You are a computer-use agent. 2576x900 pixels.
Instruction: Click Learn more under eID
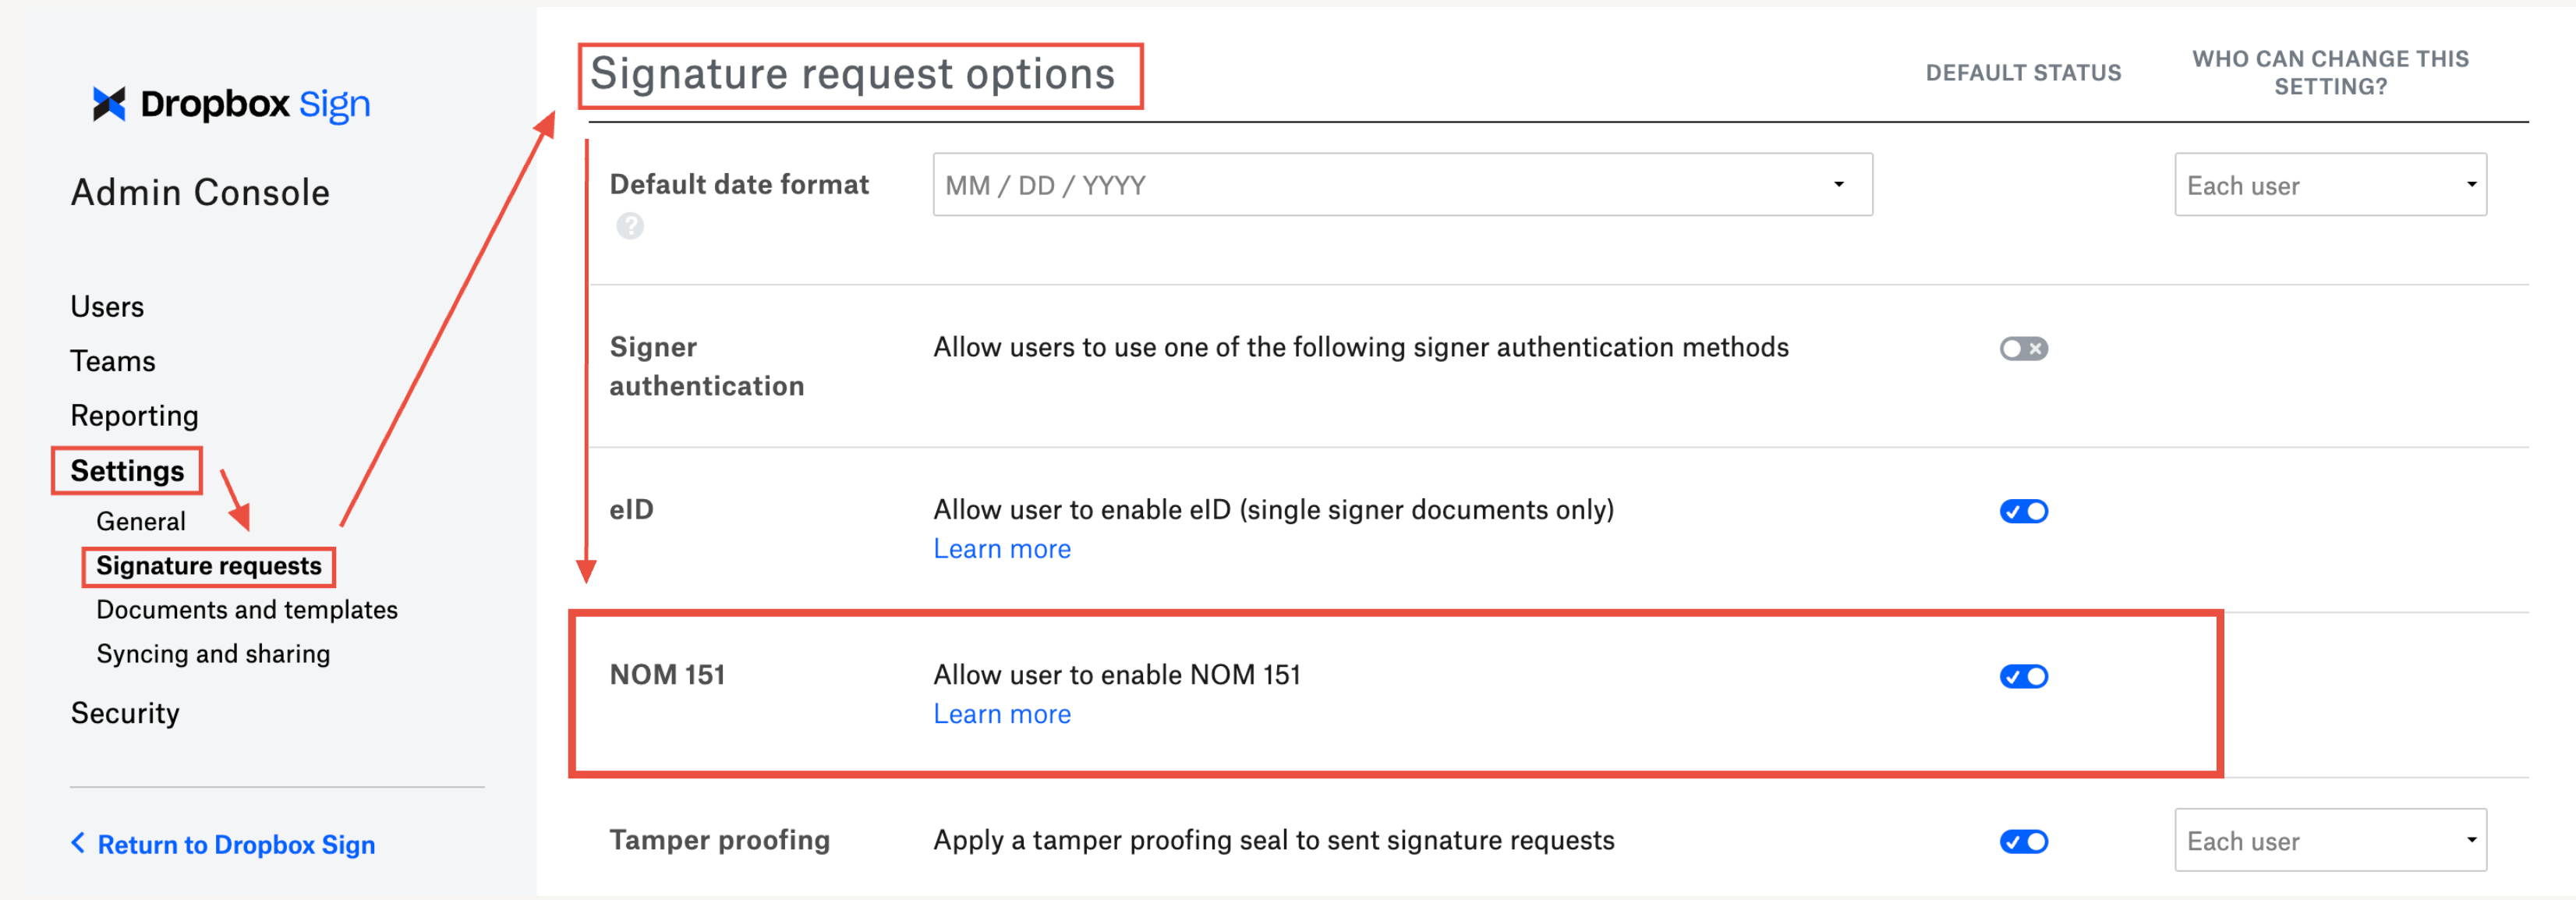pyautogui.click(x=1001, y=548)
